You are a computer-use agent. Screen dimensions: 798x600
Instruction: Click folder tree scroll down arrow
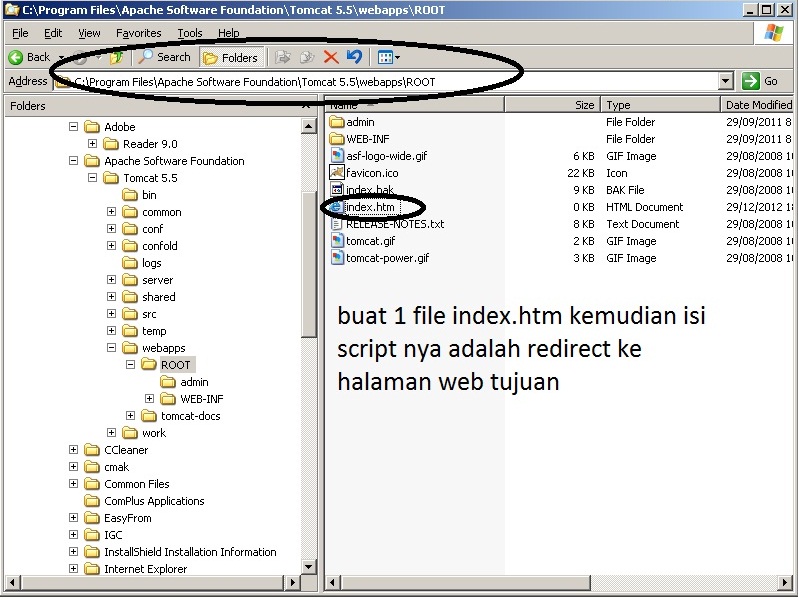(308, 566)
